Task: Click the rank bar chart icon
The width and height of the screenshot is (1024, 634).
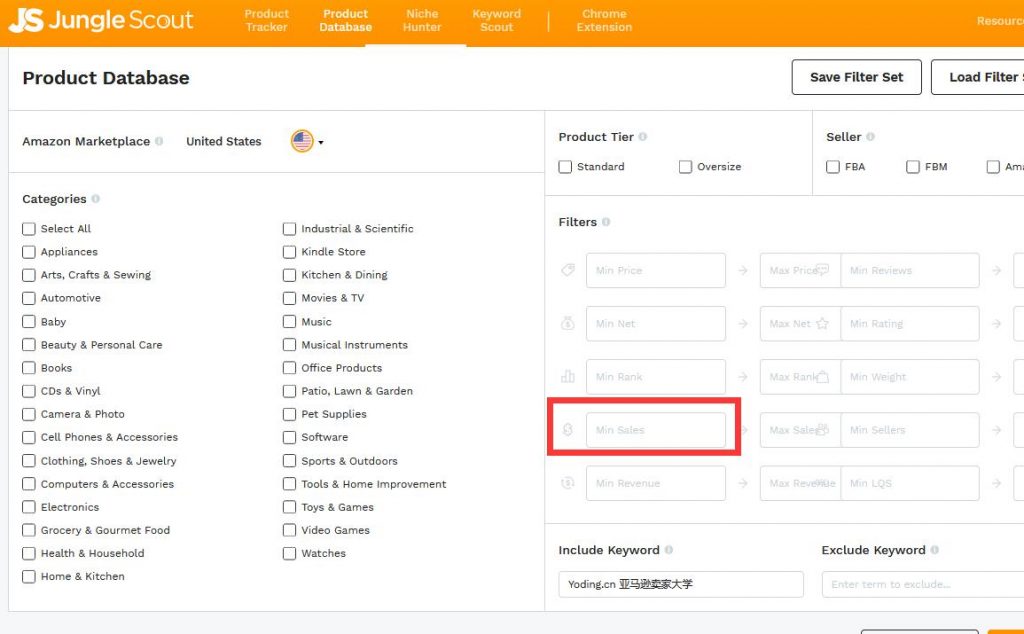Action: point(568,377)
